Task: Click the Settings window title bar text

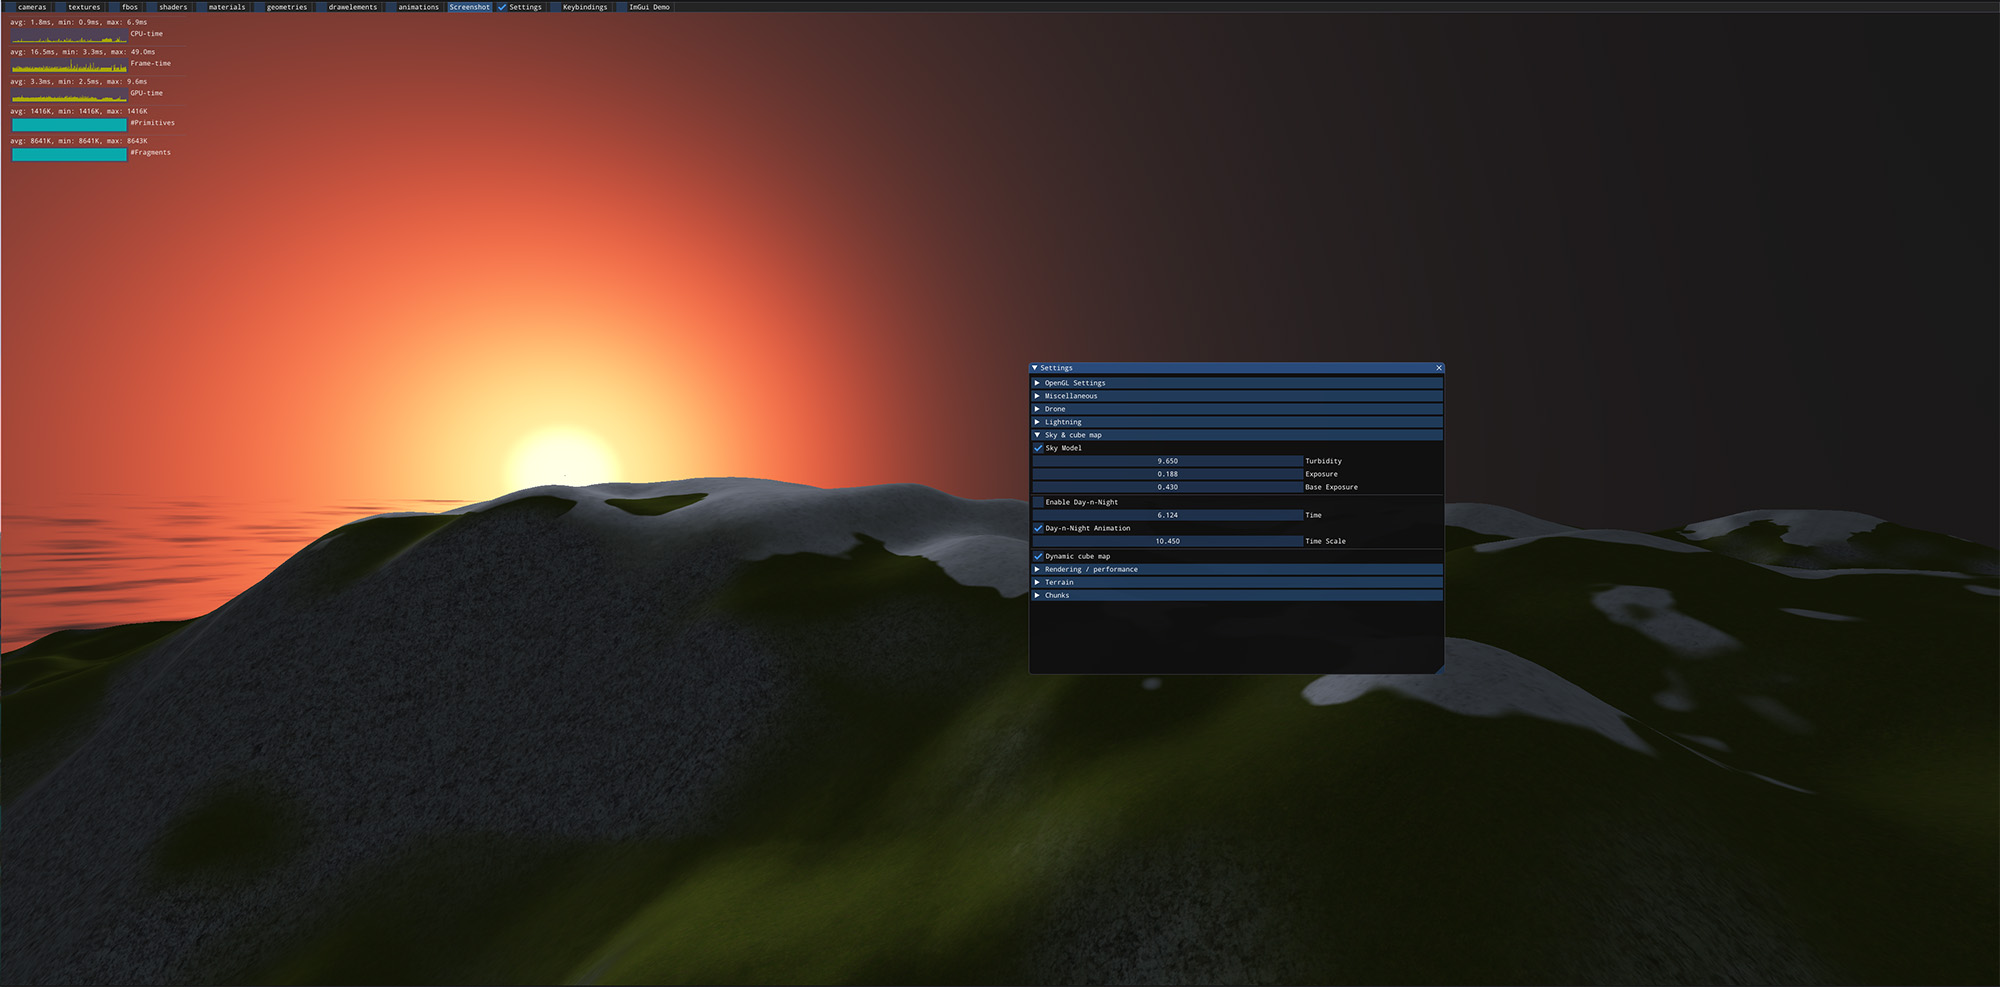Action: [1056, 368]
